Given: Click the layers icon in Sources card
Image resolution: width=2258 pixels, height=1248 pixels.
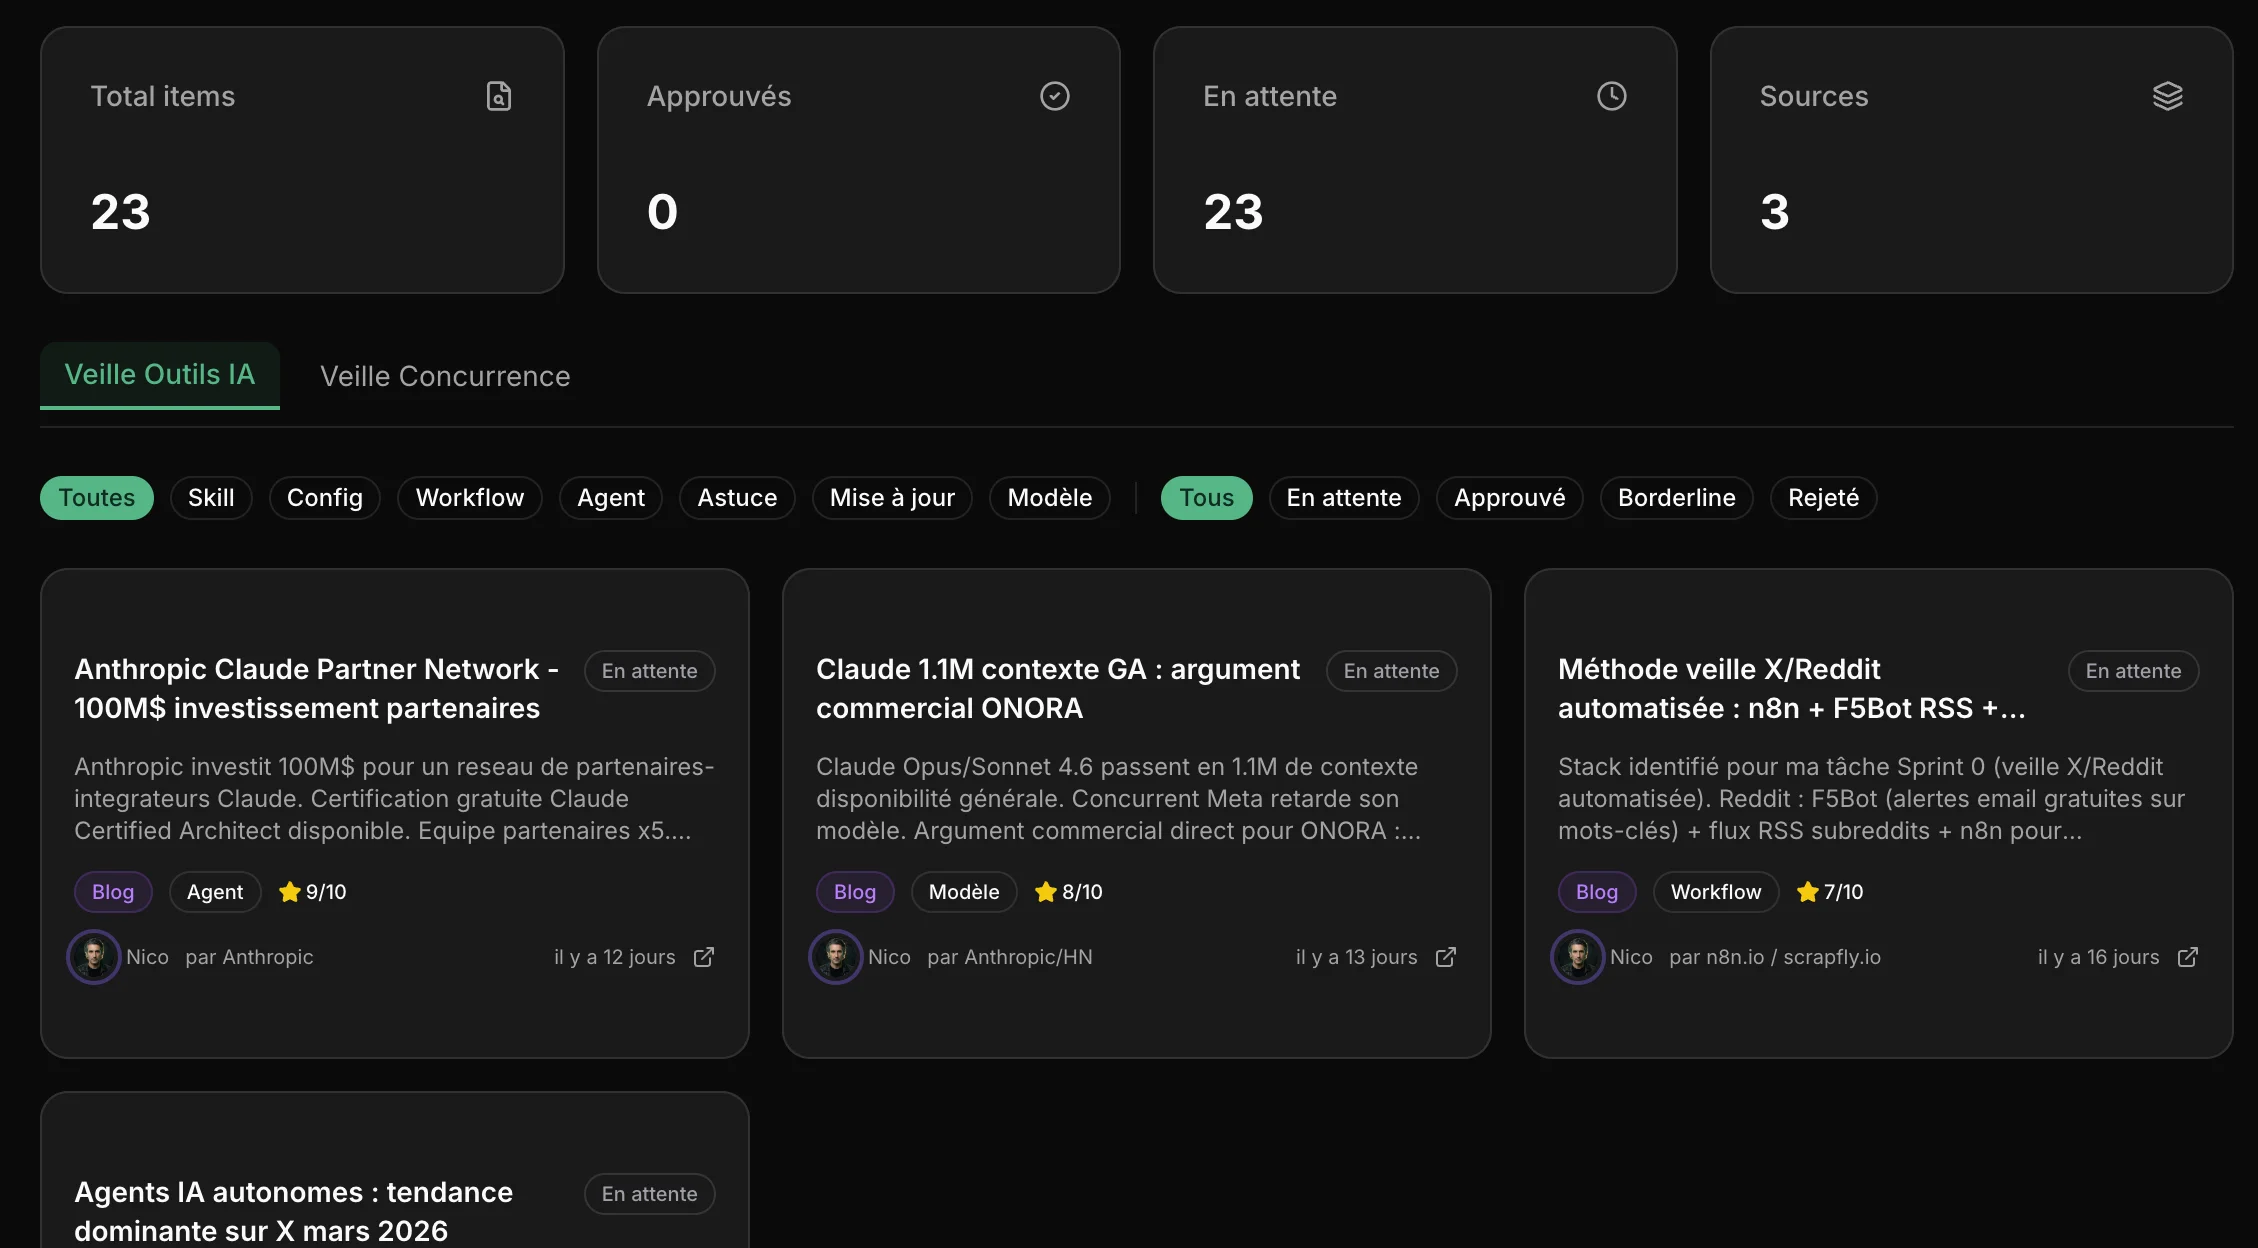Looking at the screenshot, I should click(x=2167, y=96).
